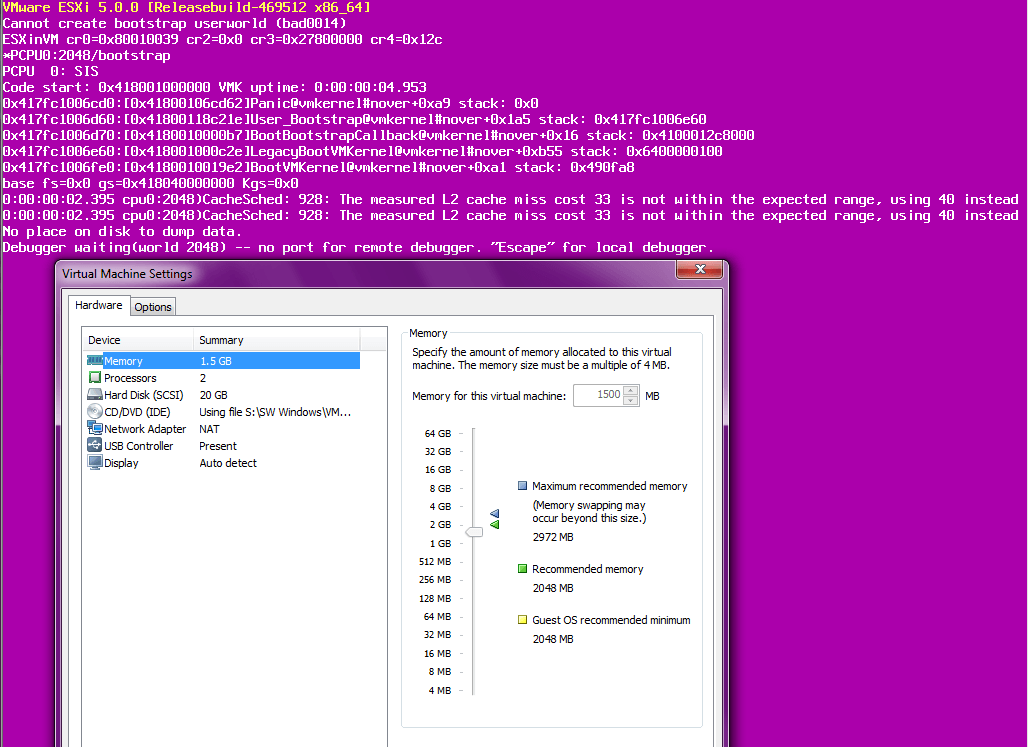Select the Processors chip icon
1028x747 pixels.
(x=95, y=378)
